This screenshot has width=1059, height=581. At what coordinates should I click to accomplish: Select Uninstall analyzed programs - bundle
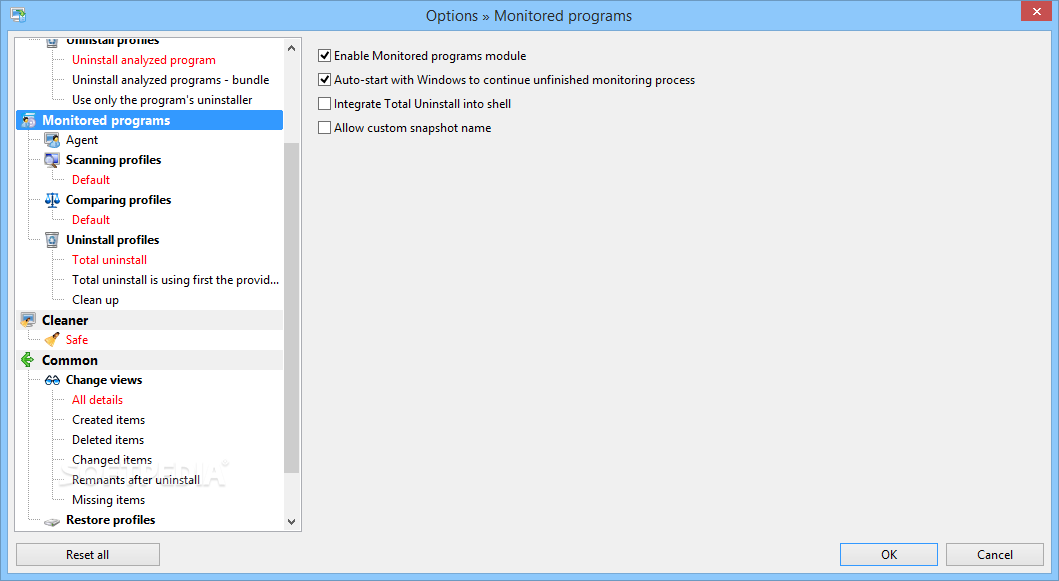[x=171, y=80]
